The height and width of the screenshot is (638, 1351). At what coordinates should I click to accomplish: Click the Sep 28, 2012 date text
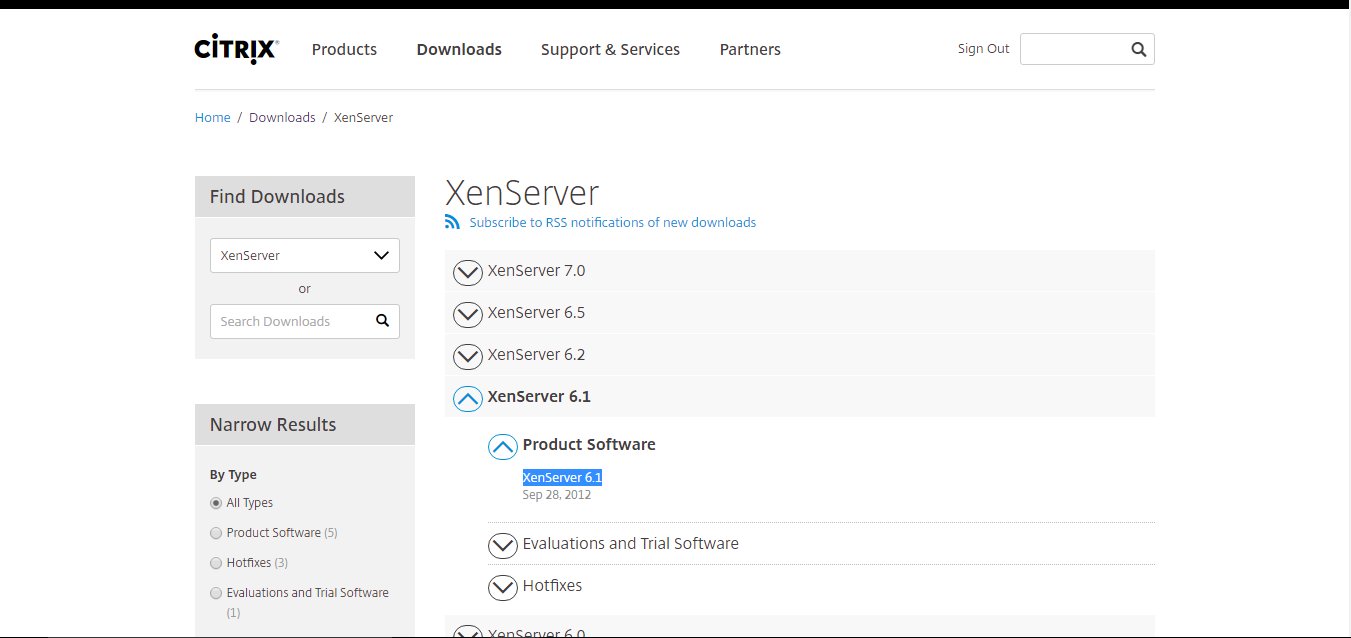coord(557,495)
